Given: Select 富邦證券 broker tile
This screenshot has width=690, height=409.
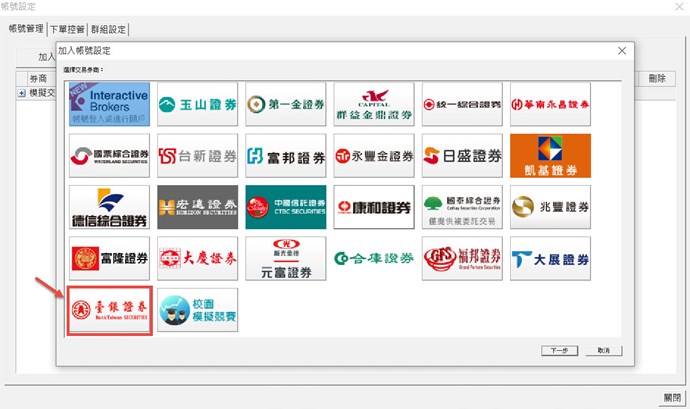Looking at the screenshot, I should 286,156.
